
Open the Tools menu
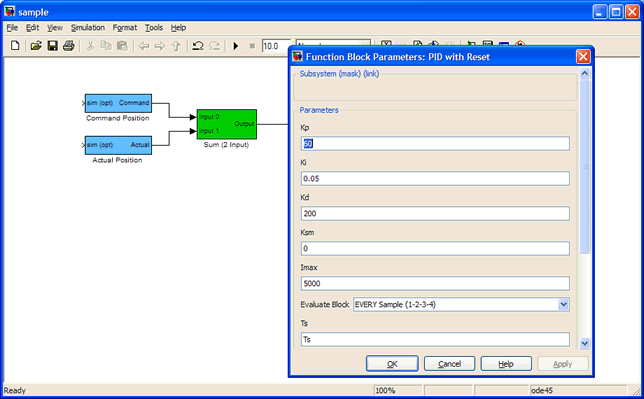tap(154, 28)
